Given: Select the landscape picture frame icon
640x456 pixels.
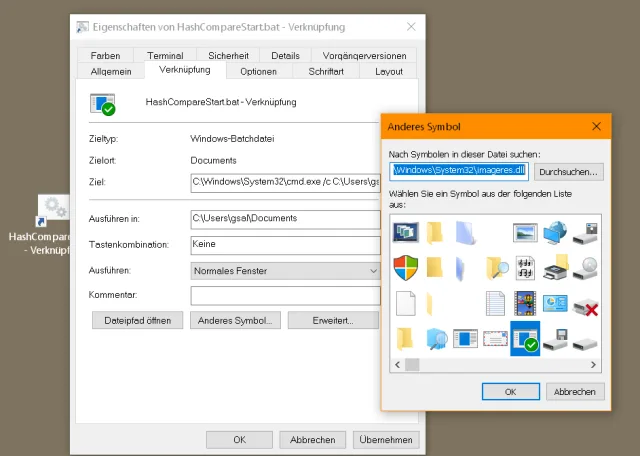Looking at the screenshot, I should tap(525, 232).
